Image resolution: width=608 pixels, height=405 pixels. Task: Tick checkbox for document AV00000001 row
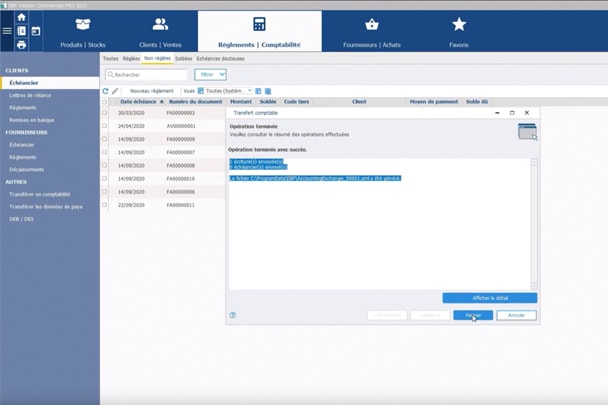pyautogui.click(x=105, y=126)
